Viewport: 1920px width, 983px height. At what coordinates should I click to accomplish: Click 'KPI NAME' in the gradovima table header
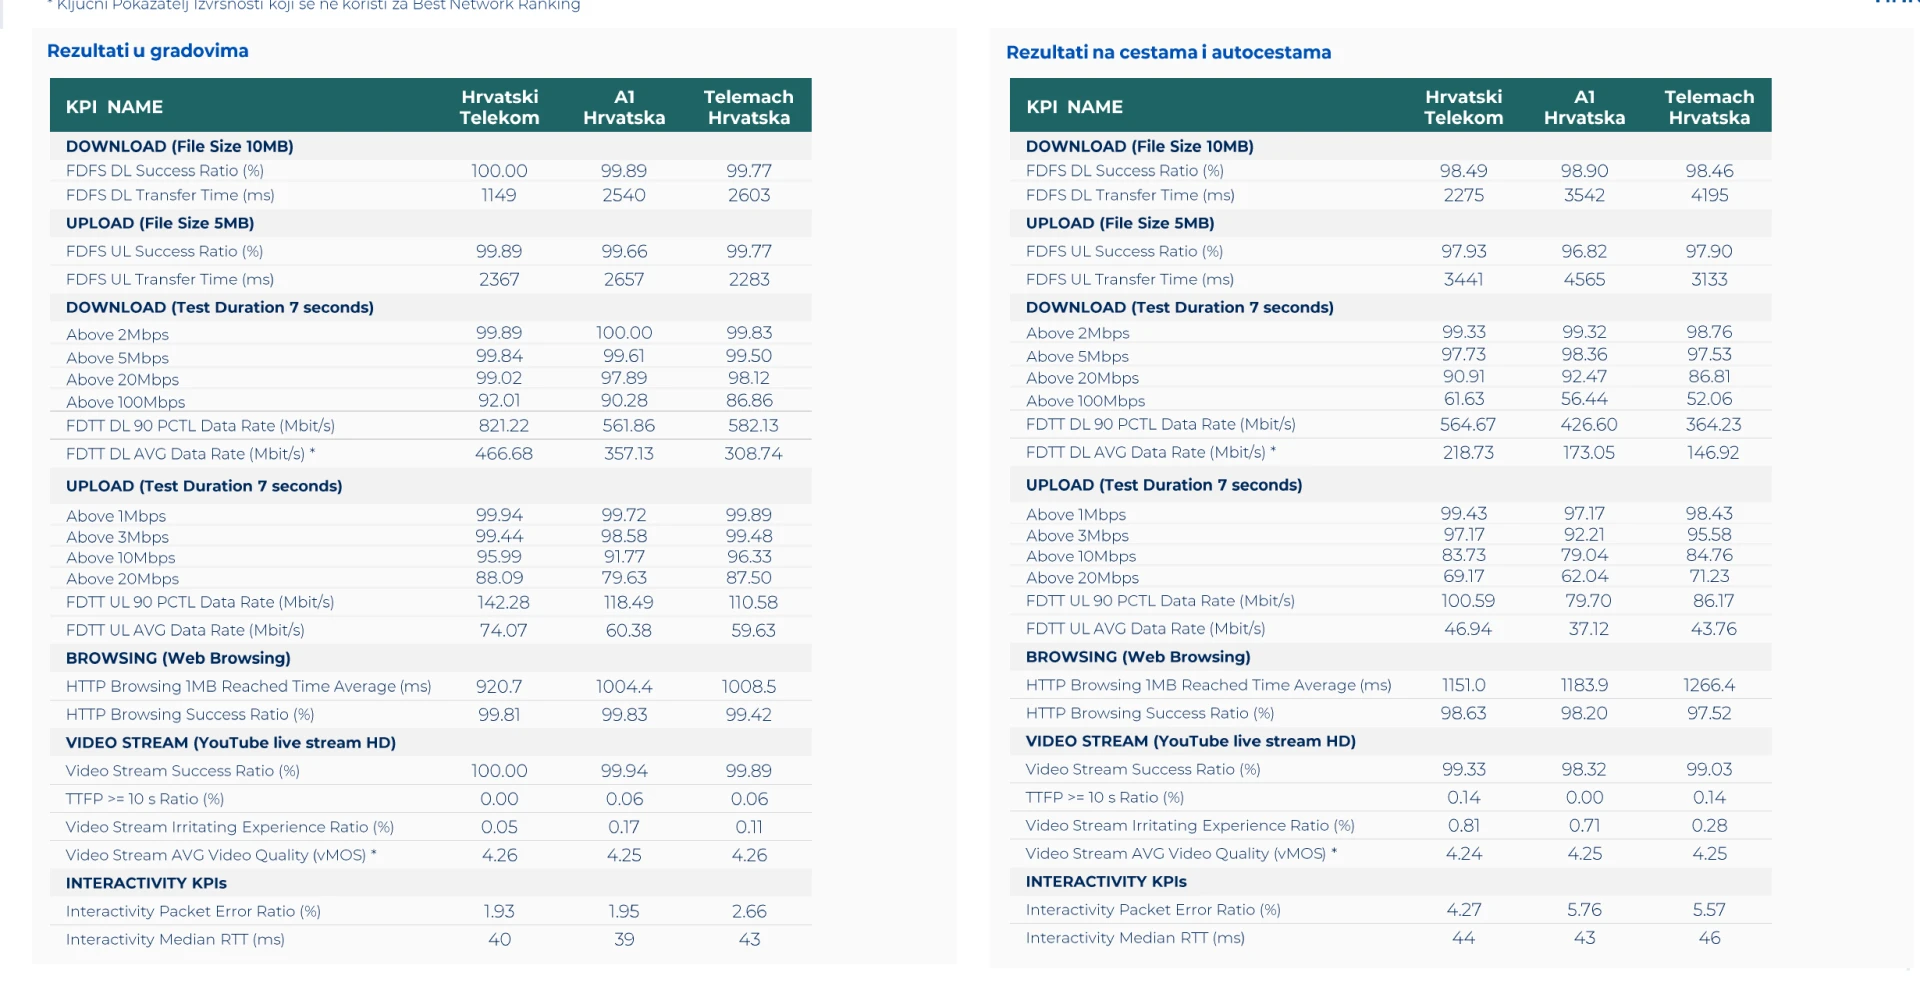click(x=114, y=107)
